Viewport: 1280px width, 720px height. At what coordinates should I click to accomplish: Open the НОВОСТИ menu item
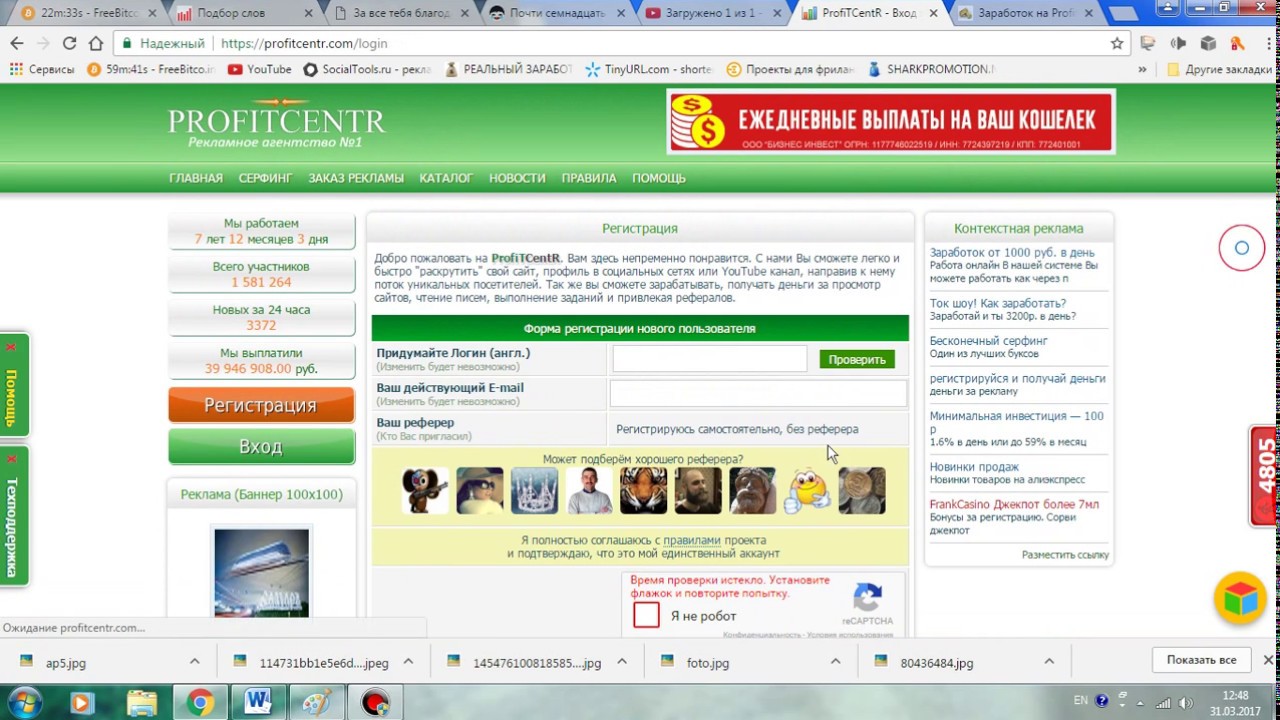pyautogui.click(x=517, y=178)
